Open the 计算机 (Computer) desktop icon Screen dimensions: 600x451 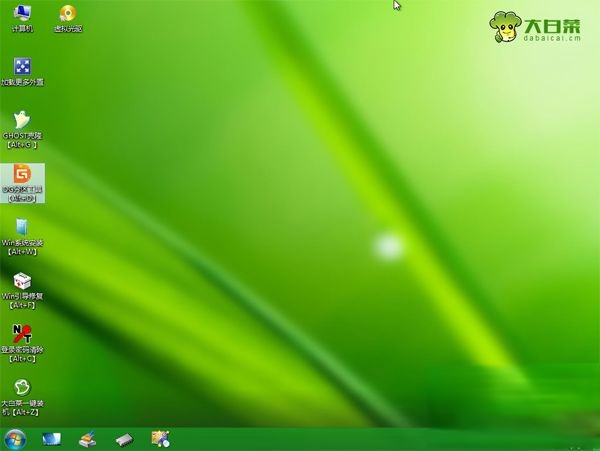tap(22, 18)
